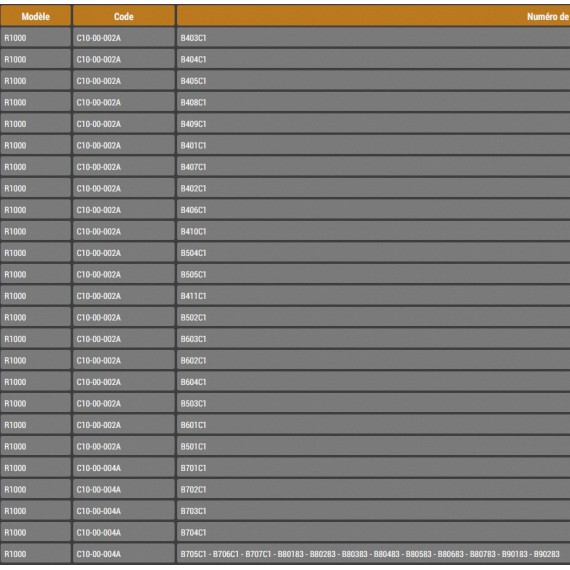Image resolution: width=570 pixels, height=570 pixels.
Task: Click model R1000 in the B404C1 row
Action: coord(15,59)
